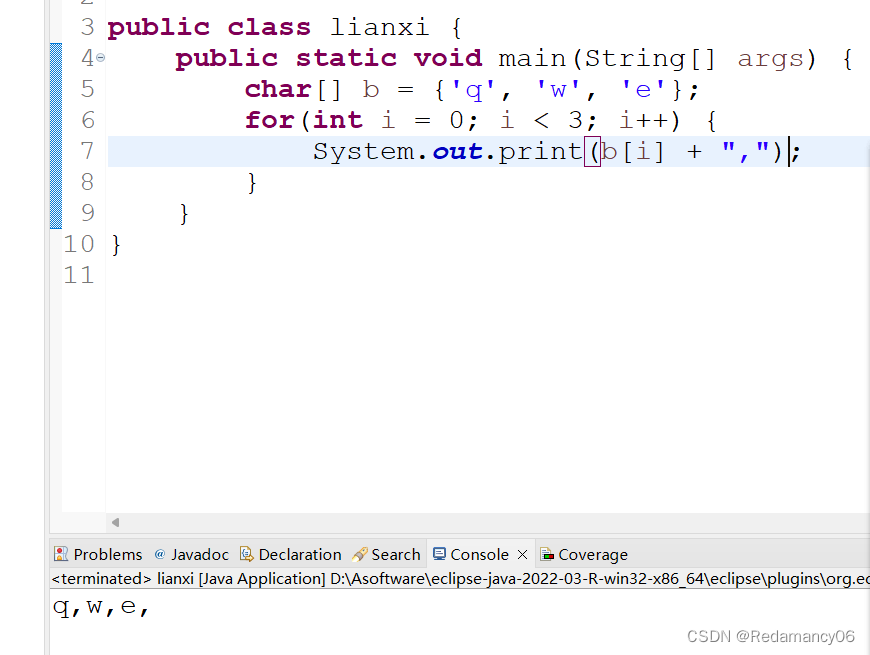Click the 'w' character literal
870x655 pixels.
[x=558, y=89]
